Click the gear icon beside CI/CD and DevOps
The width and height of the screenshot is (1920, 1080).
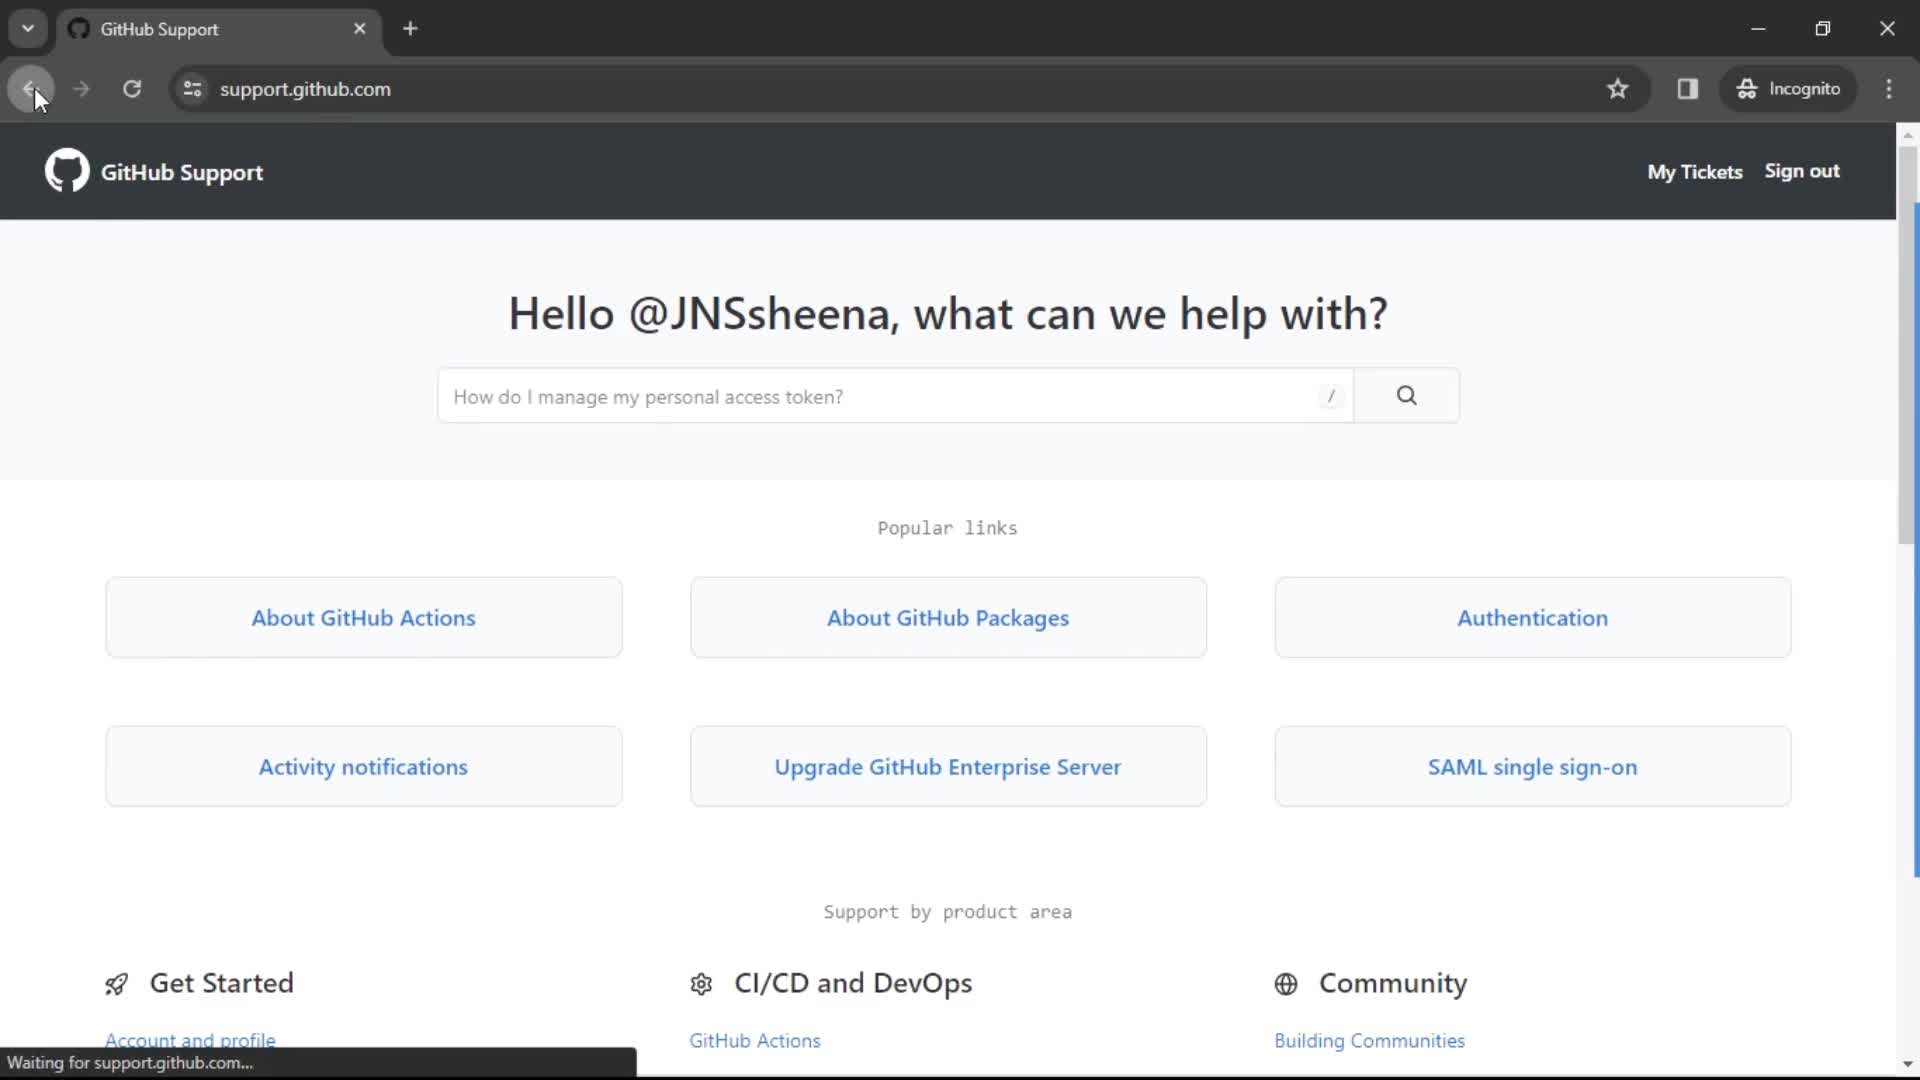701,985
